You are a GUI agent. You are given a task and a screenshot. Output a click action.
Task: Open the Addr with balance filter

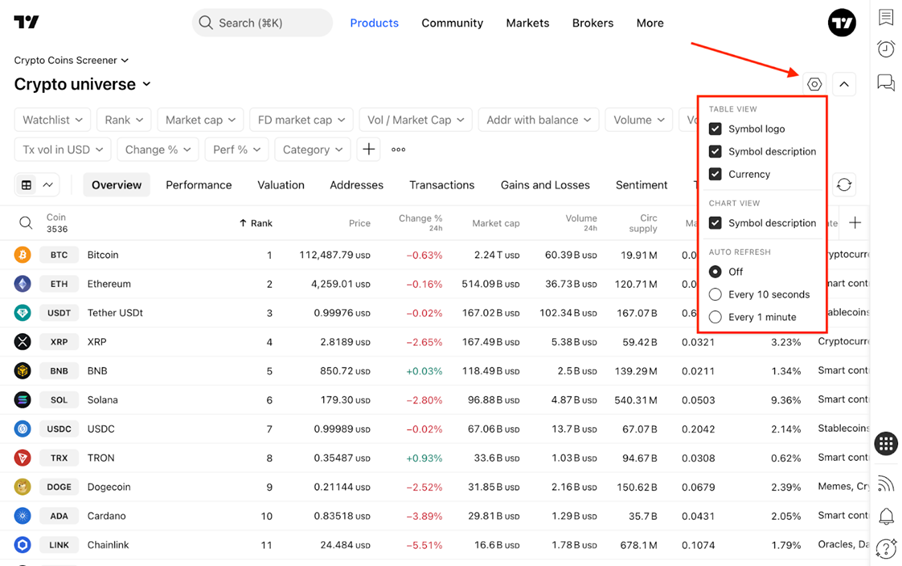(x=538, y=120)
